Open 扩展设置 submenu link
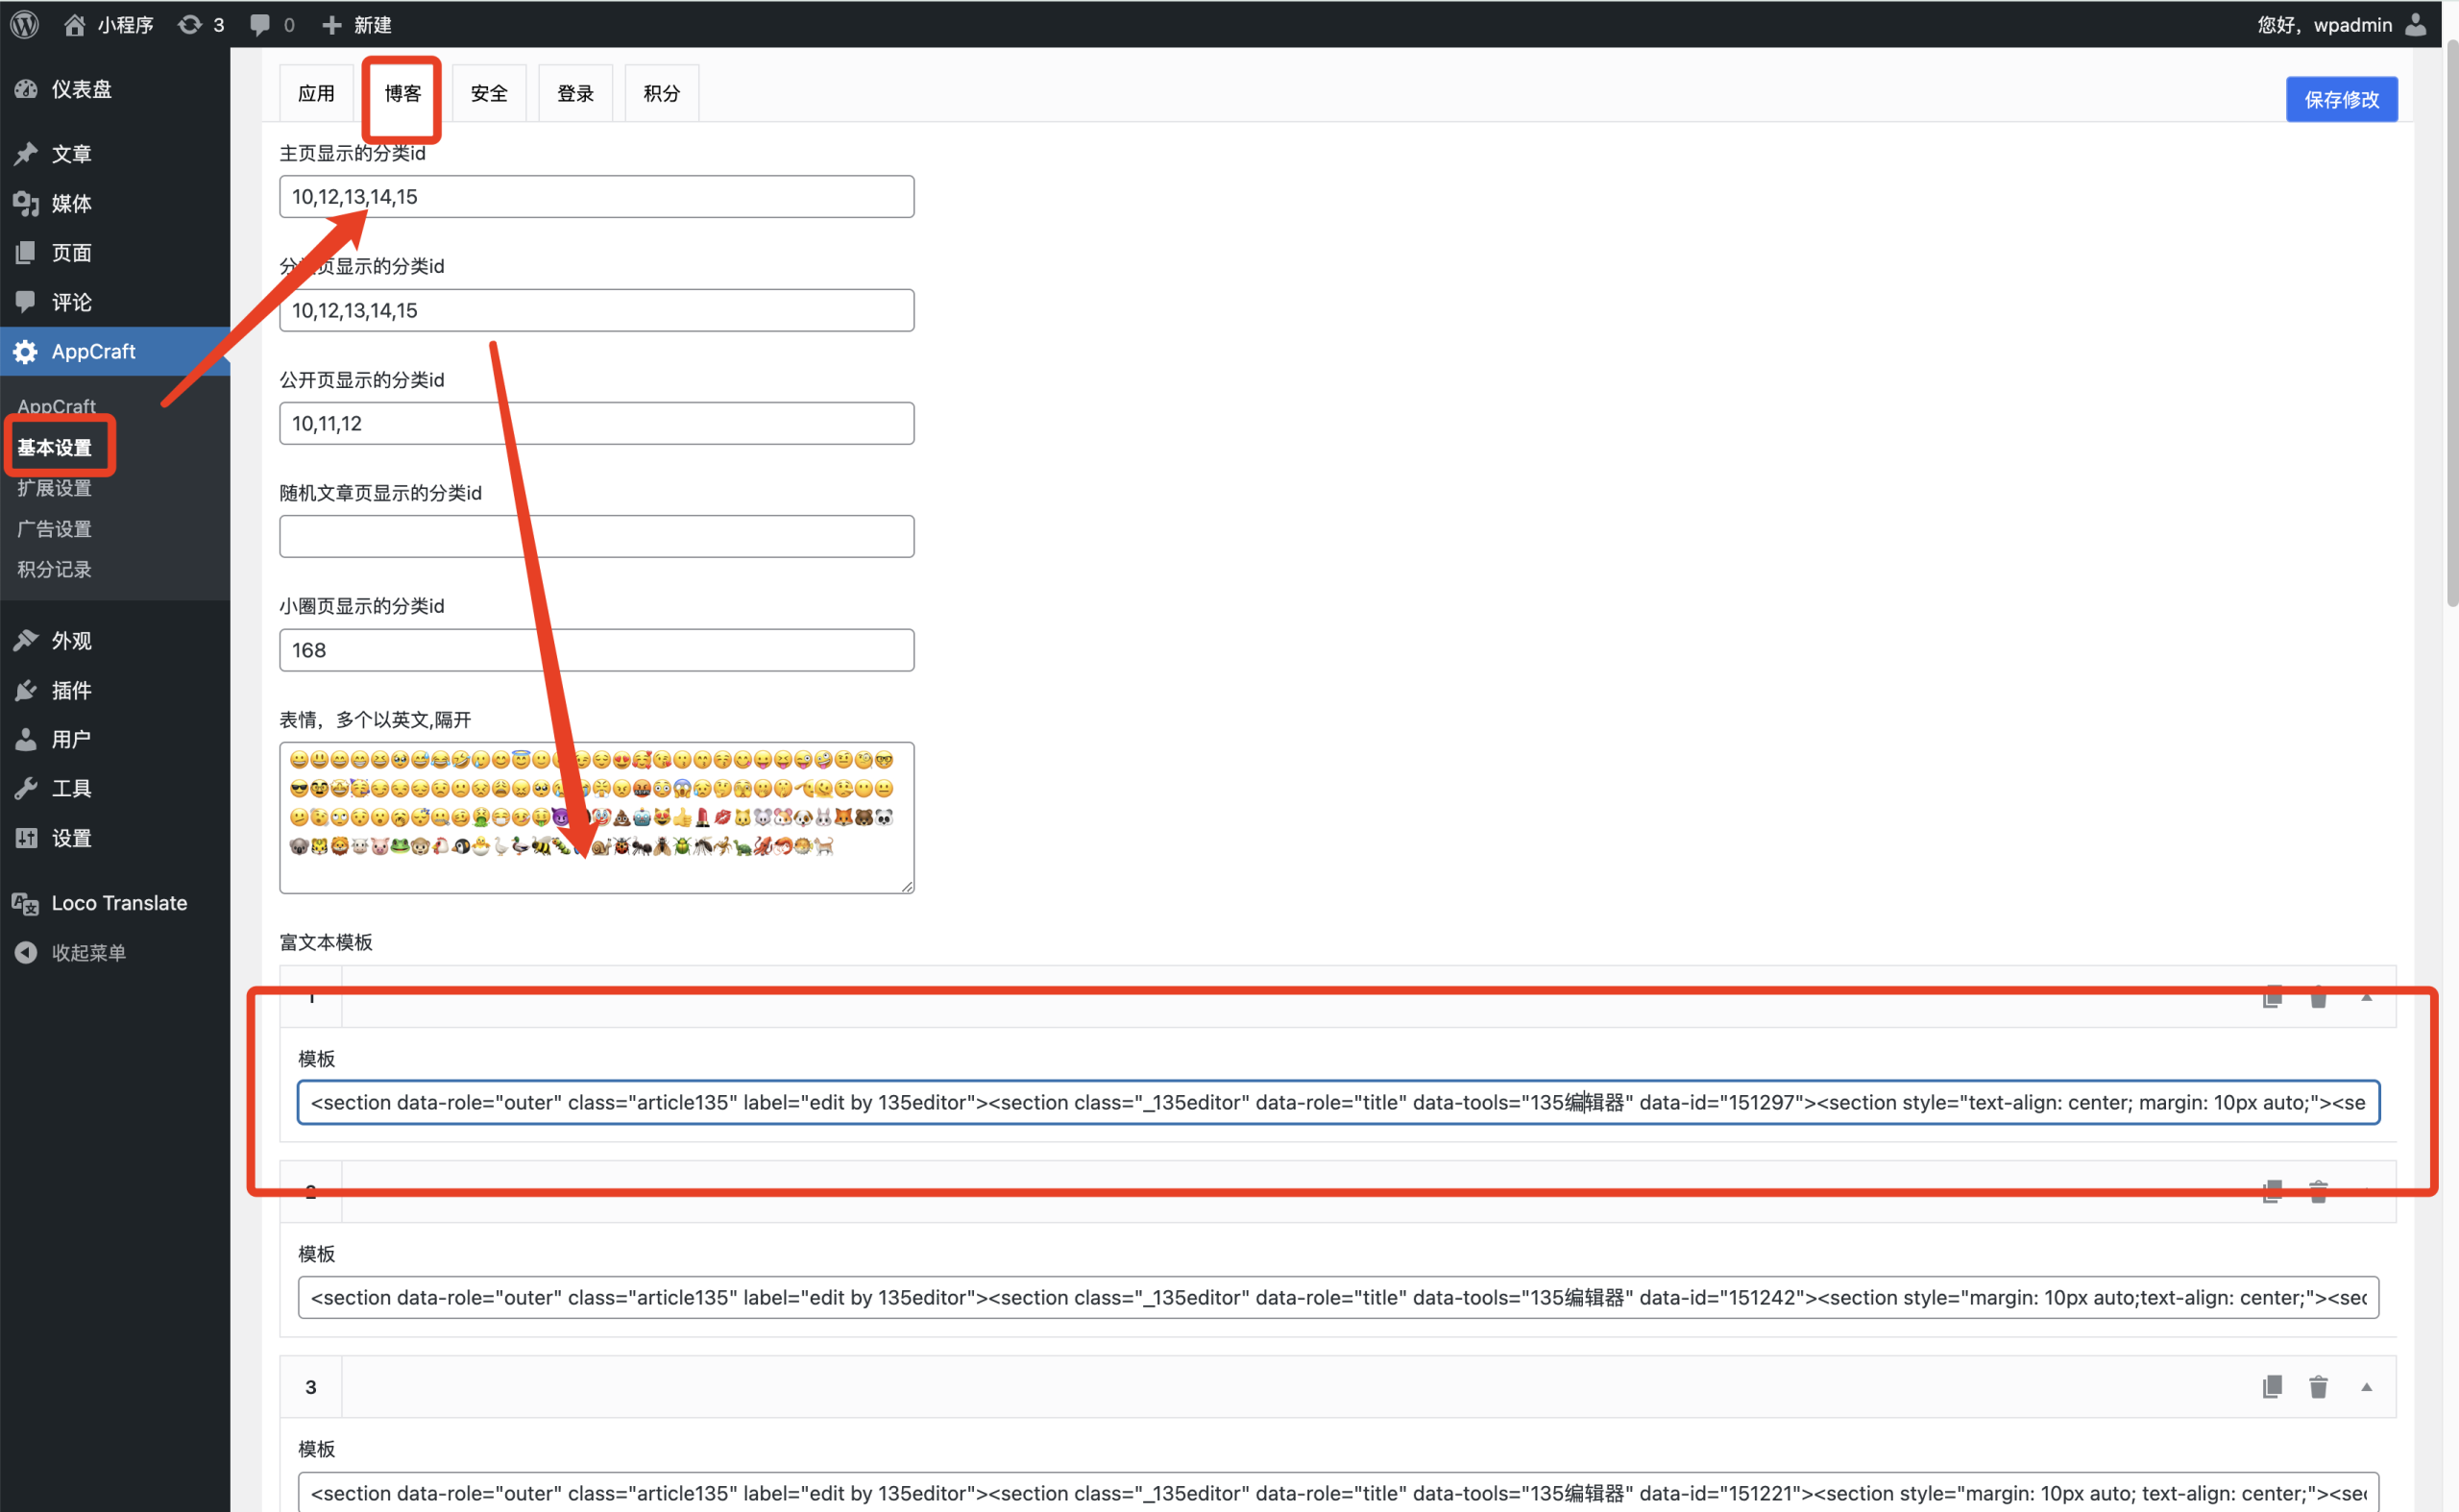Screen dimensions: 2459x1512 click(54, 488)
